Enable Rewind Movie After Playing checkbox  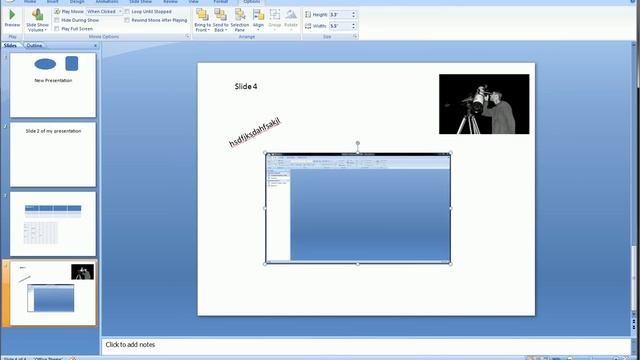[x=127, y=20]
